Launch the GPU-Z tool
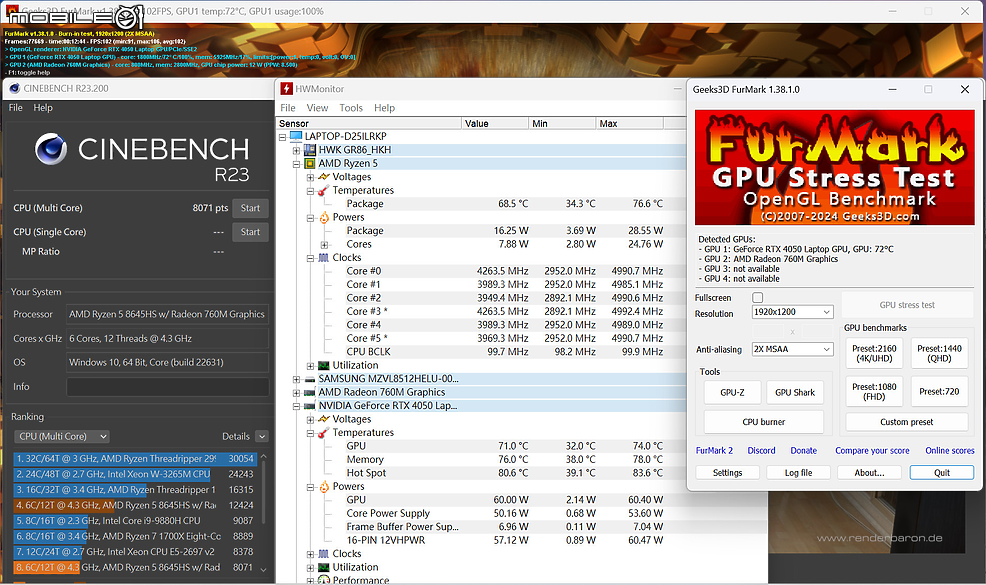Image resolution: width=986 pixels, height=585 pixels. pyautogui.click(x=733, y=393)
